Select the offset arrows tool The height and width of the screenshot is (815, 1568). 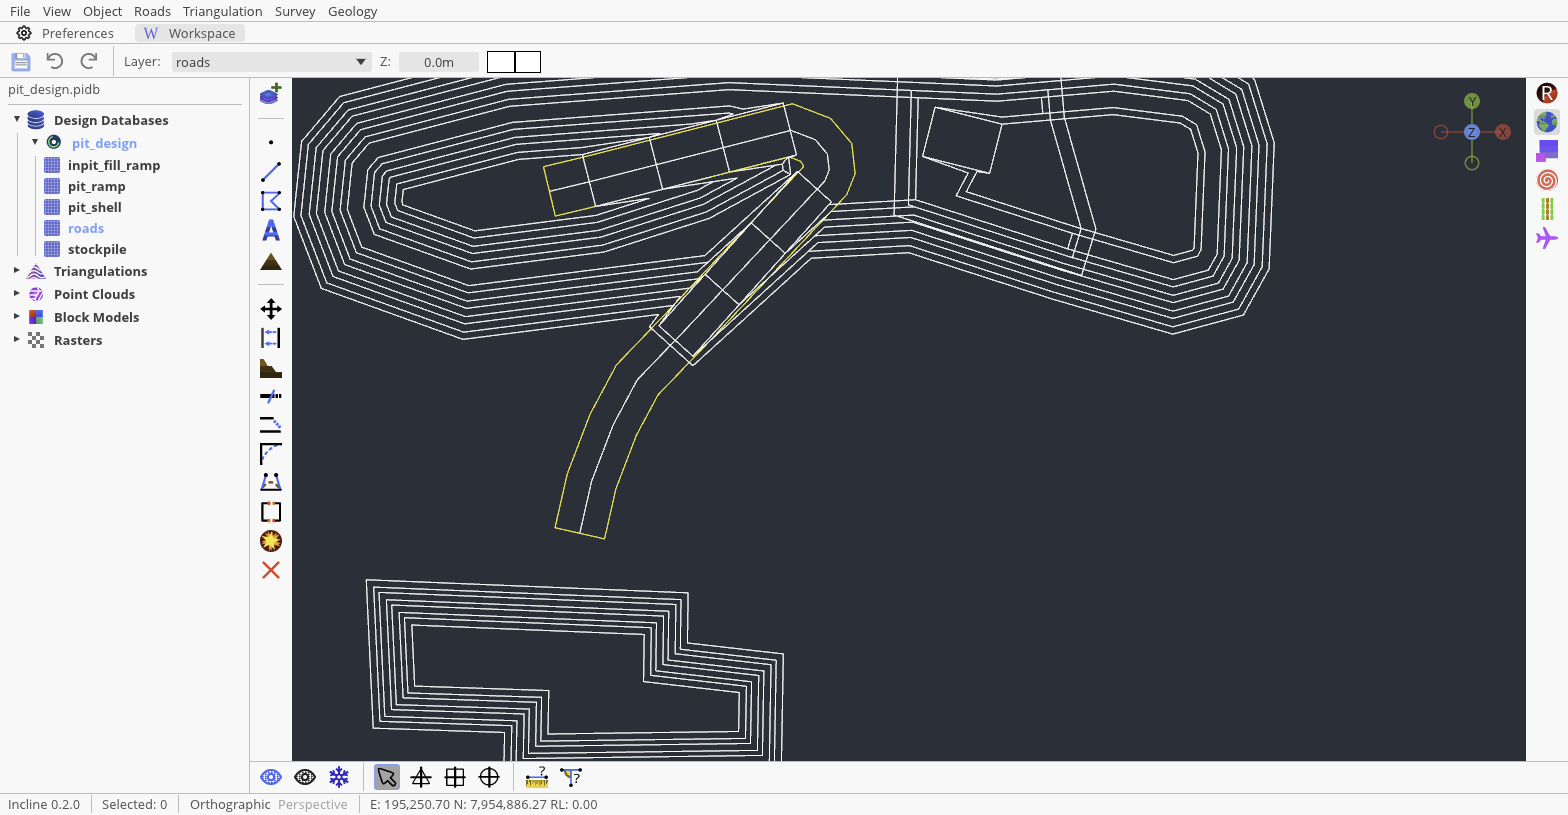pos(271,338)
